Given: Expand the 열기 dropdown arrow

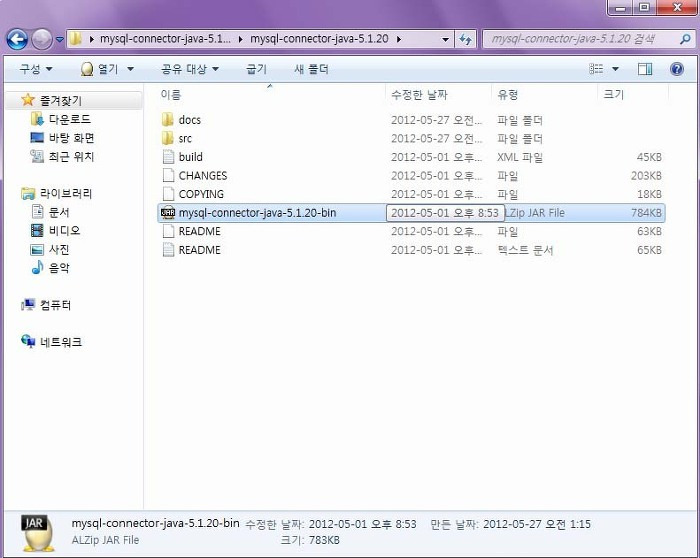Looking at the screenshot, I should (x=130, y=69).
